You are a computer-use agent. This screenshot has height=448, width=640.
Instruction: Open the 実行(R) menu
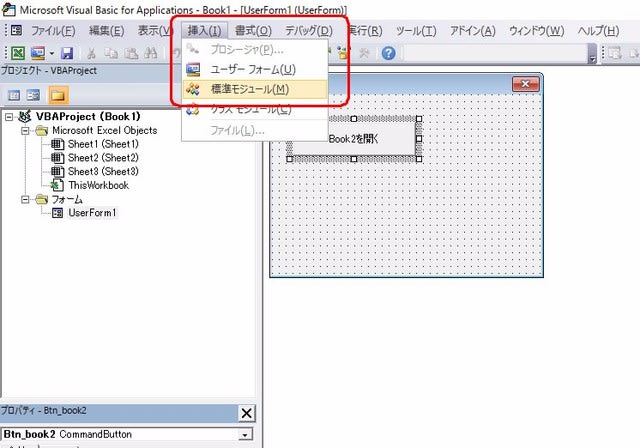(365, 31)
